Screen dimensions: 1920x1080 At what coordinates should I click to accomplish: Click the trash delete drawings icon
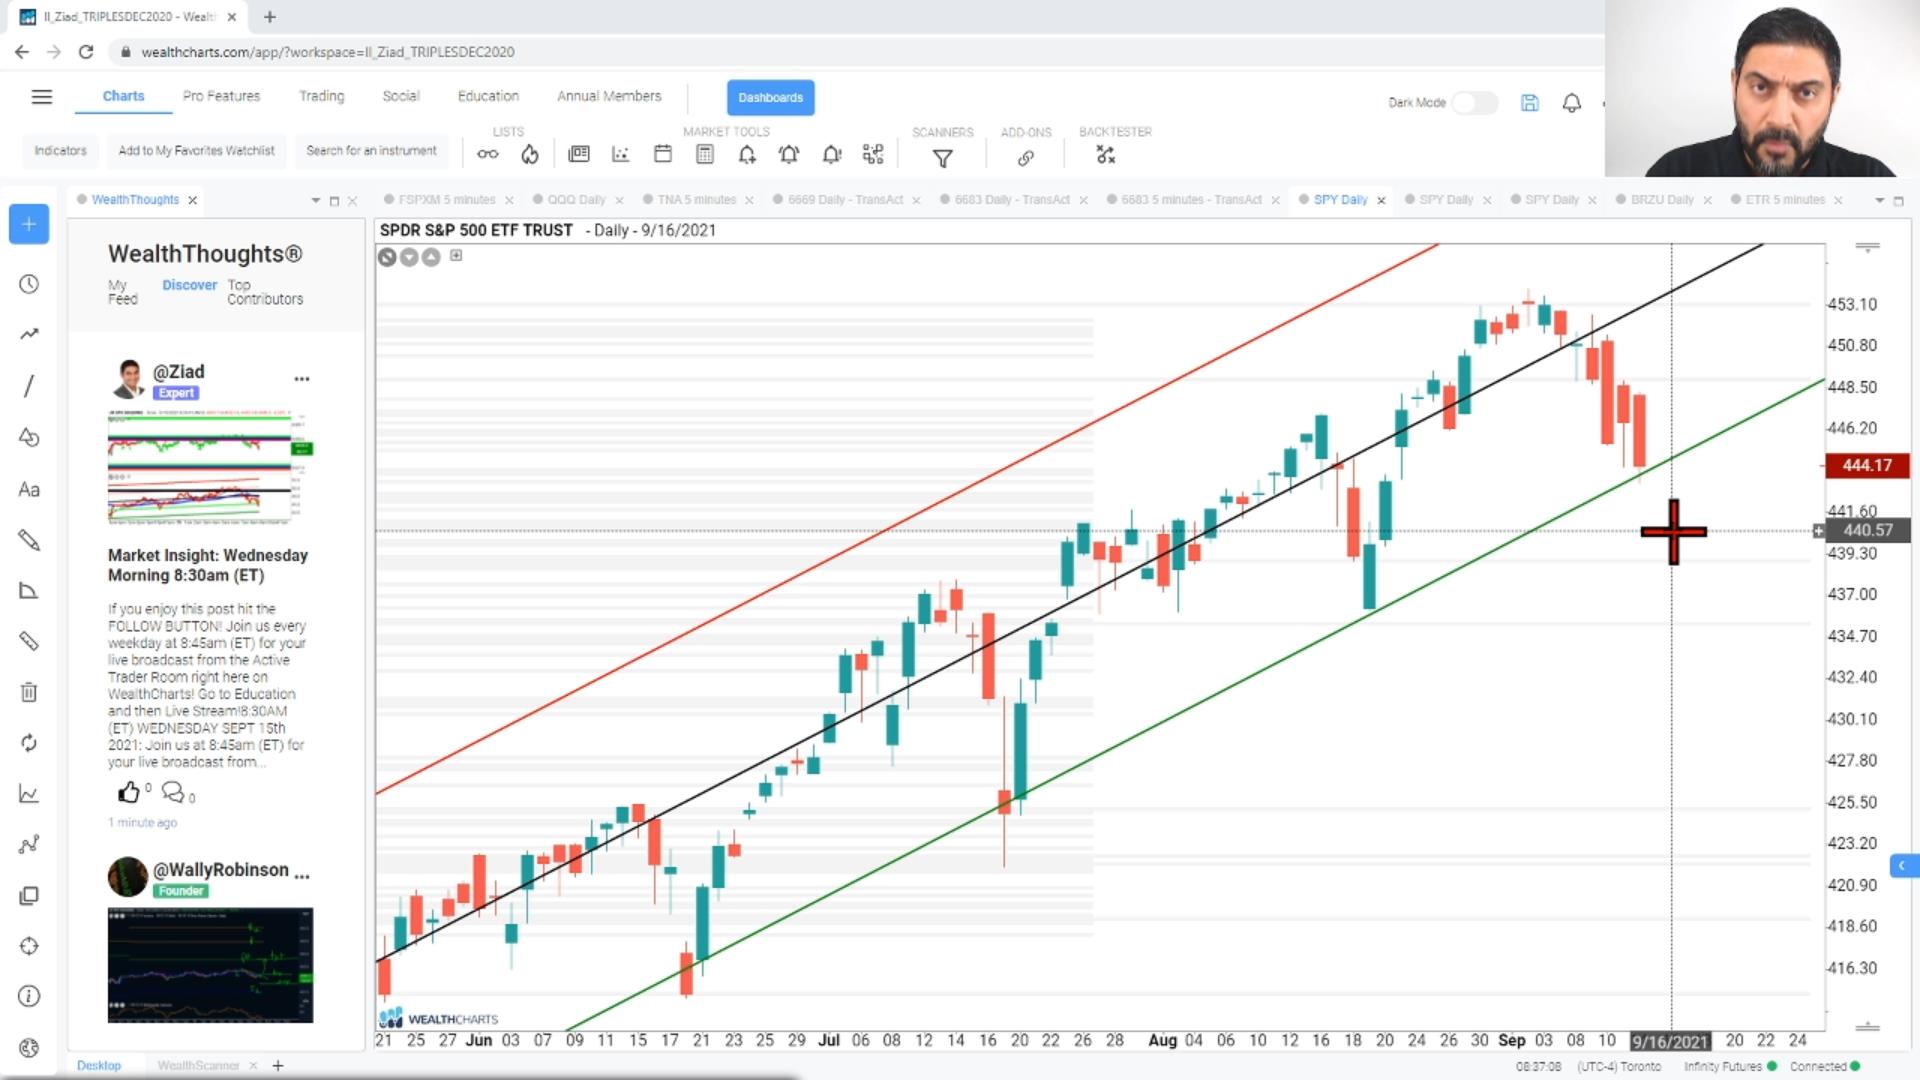click(x=29, y=692)
